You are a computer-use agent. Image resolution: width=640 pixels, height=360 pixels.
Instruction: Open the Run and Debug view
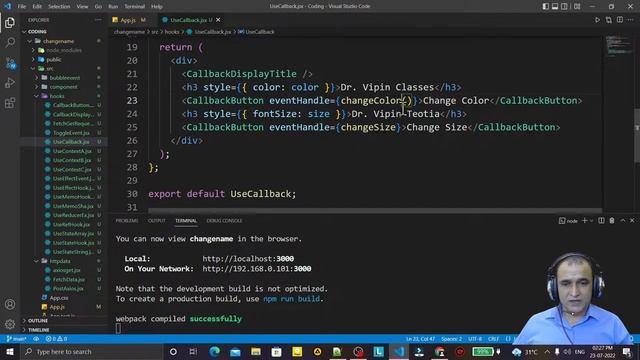tap(10, 82)
